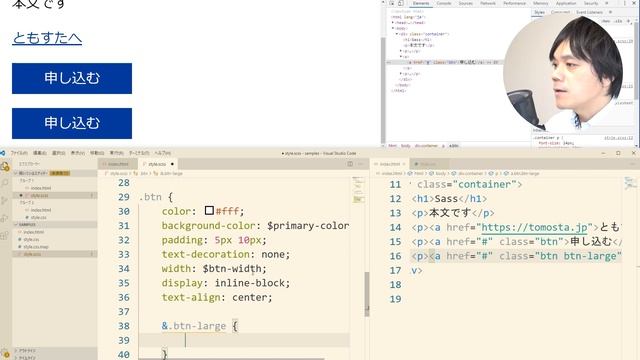640x360 pixels.
Task: Switch to style.scss editor tab
Action: 157,164
